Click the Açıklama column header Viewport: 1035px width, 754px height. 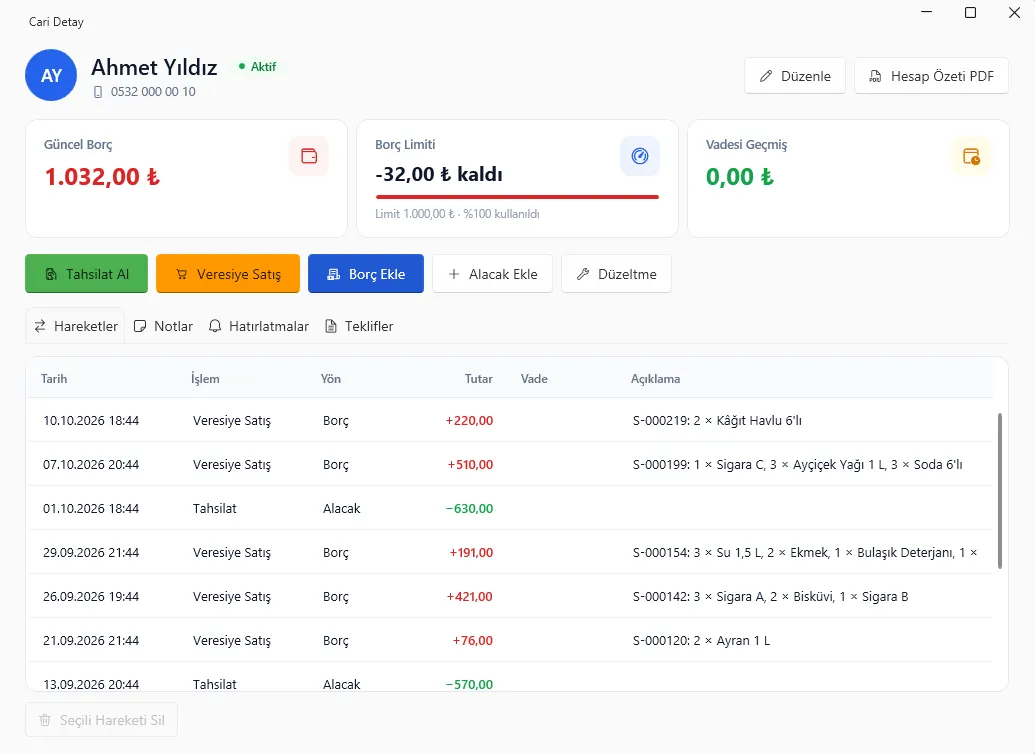(x=655, y=379)
